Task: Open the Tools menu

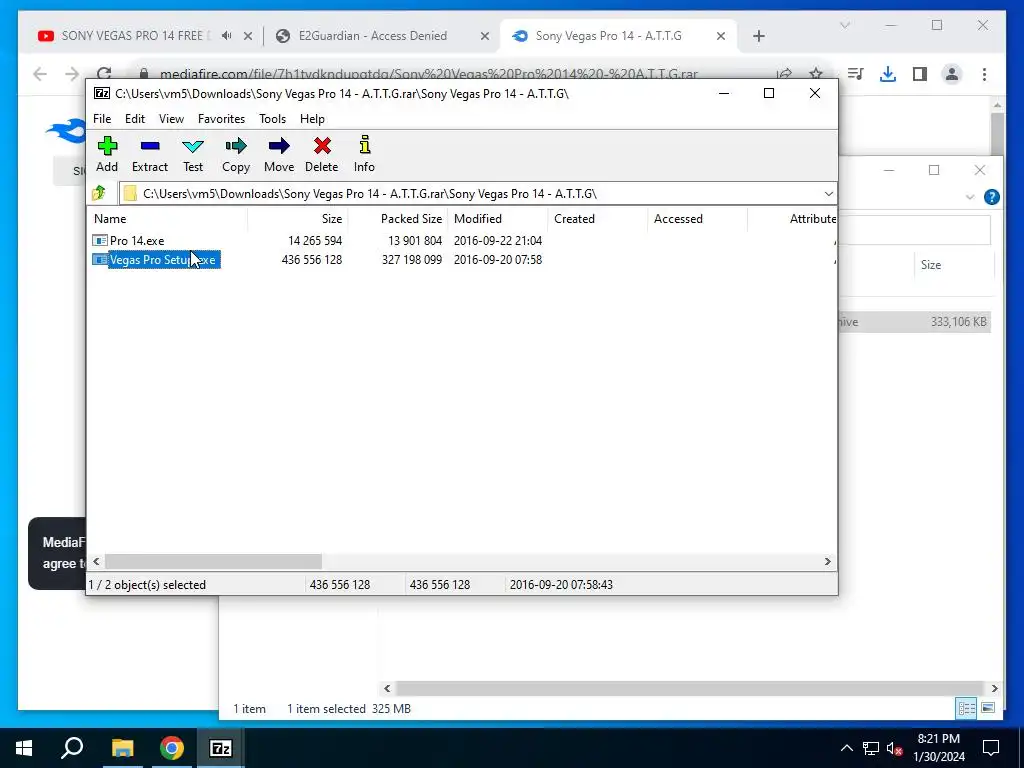Action: 272,119
